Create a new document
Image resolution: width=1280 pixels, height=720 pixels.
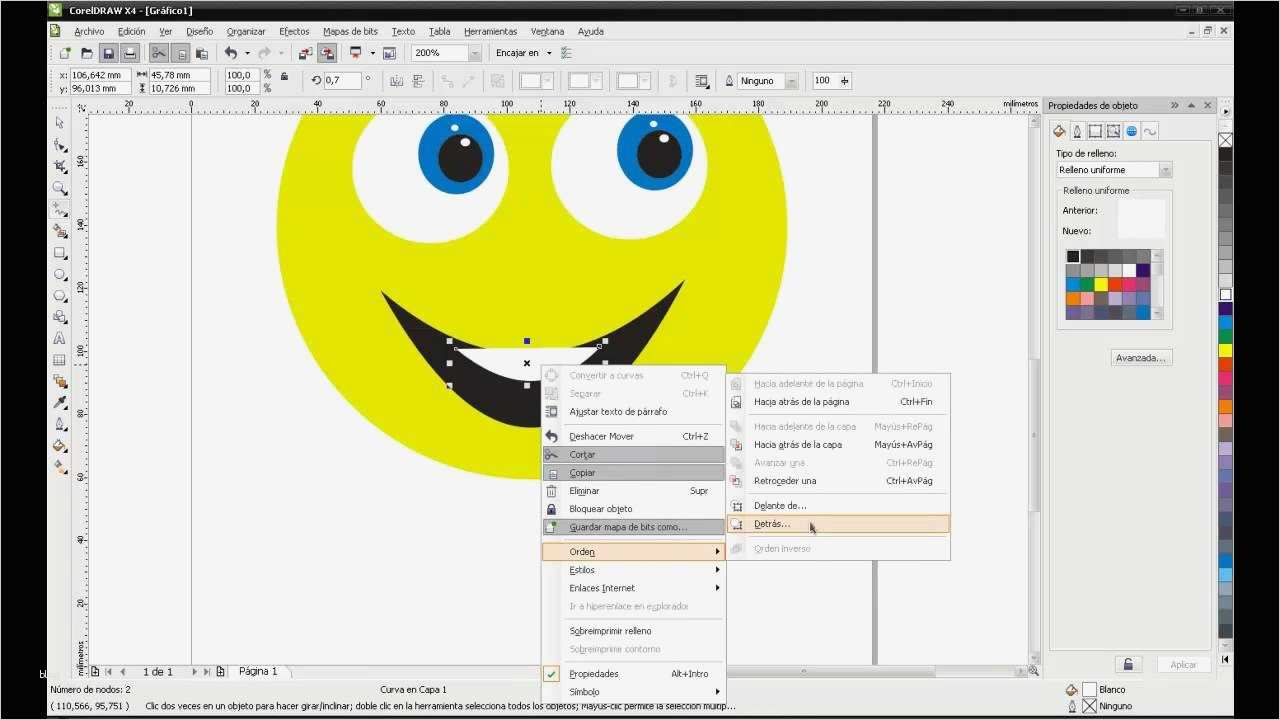(66, 53)
